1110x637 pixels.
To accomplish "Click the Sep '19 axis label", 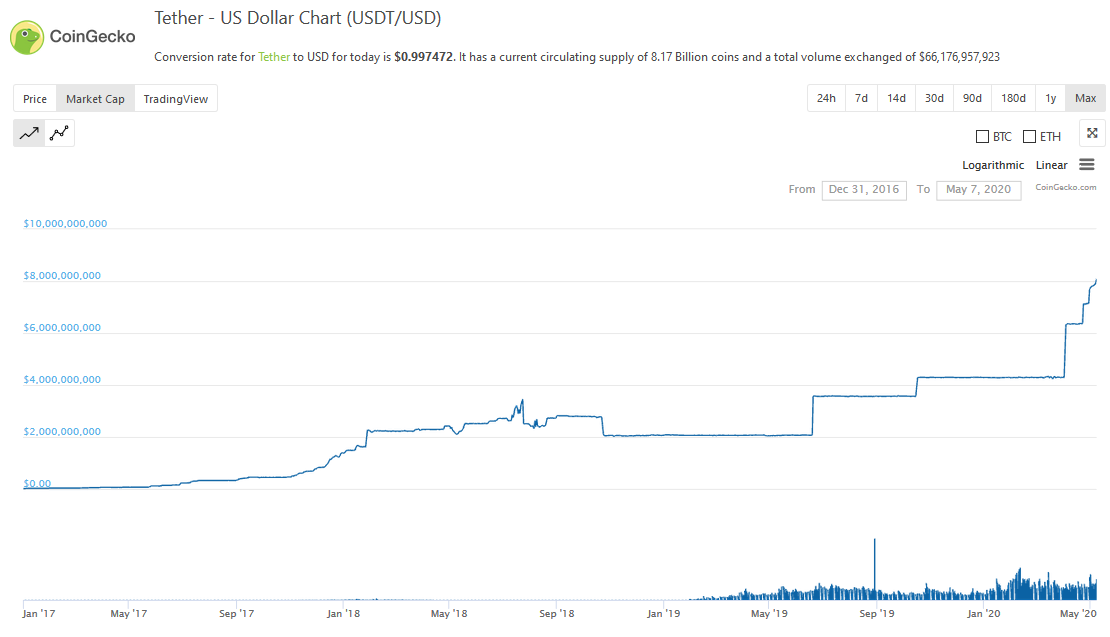I will 876,614.
